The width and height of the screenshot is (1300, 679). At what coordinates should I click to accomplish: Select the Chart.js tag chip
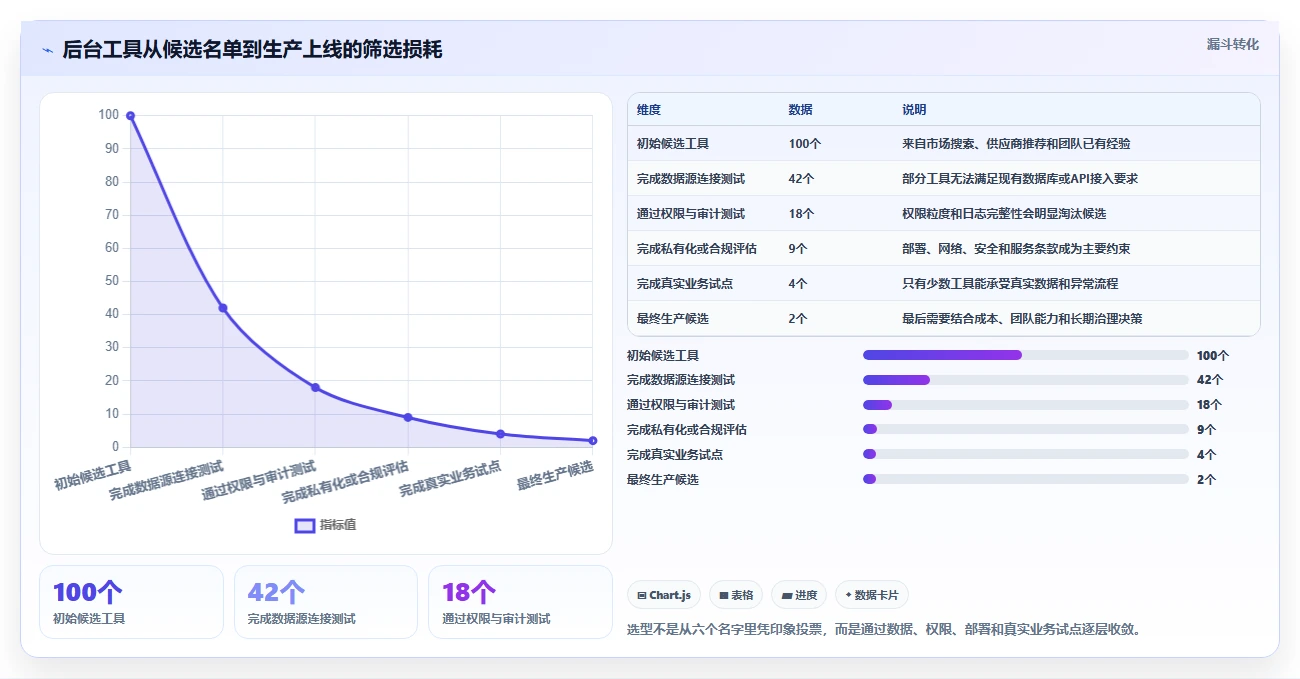pyautogui.click(x=664, y=595)
